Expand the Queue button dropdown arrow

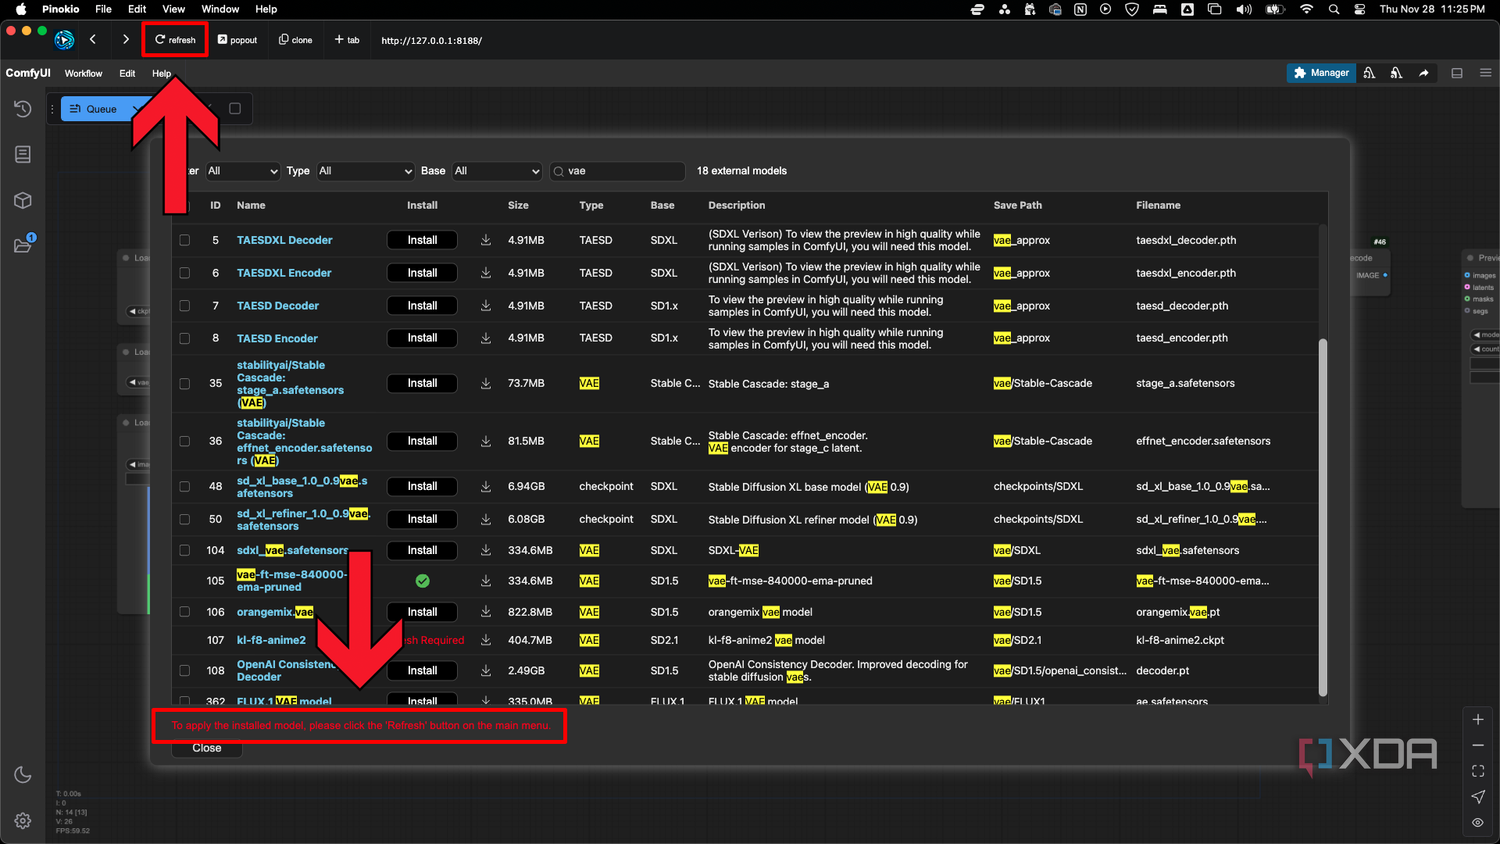pos(136,109)
